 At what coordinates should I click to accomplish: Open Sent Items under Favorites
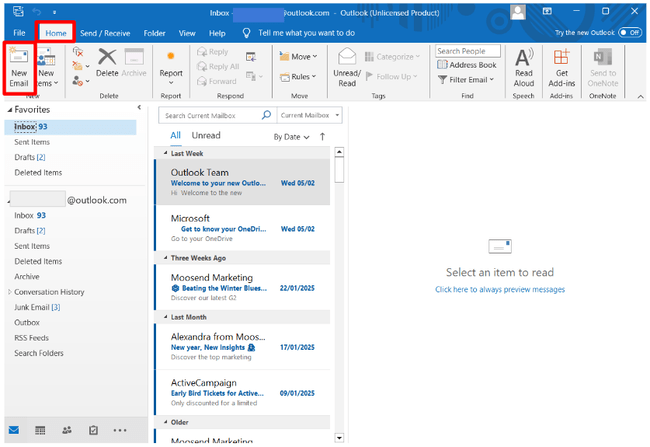(32, 142)
